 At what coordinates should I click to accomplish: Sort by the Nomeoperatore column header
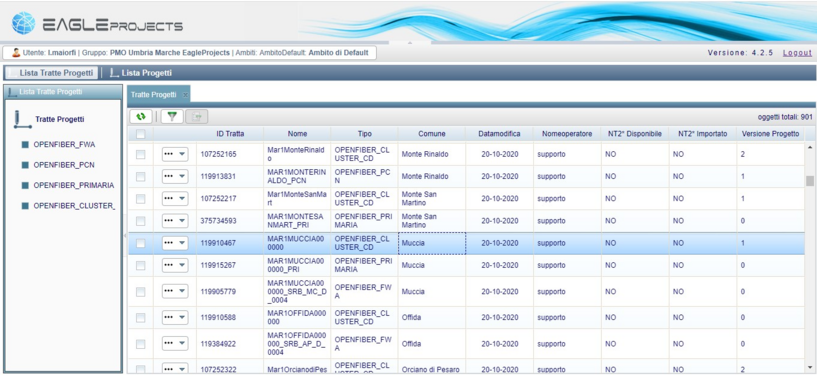567,134
